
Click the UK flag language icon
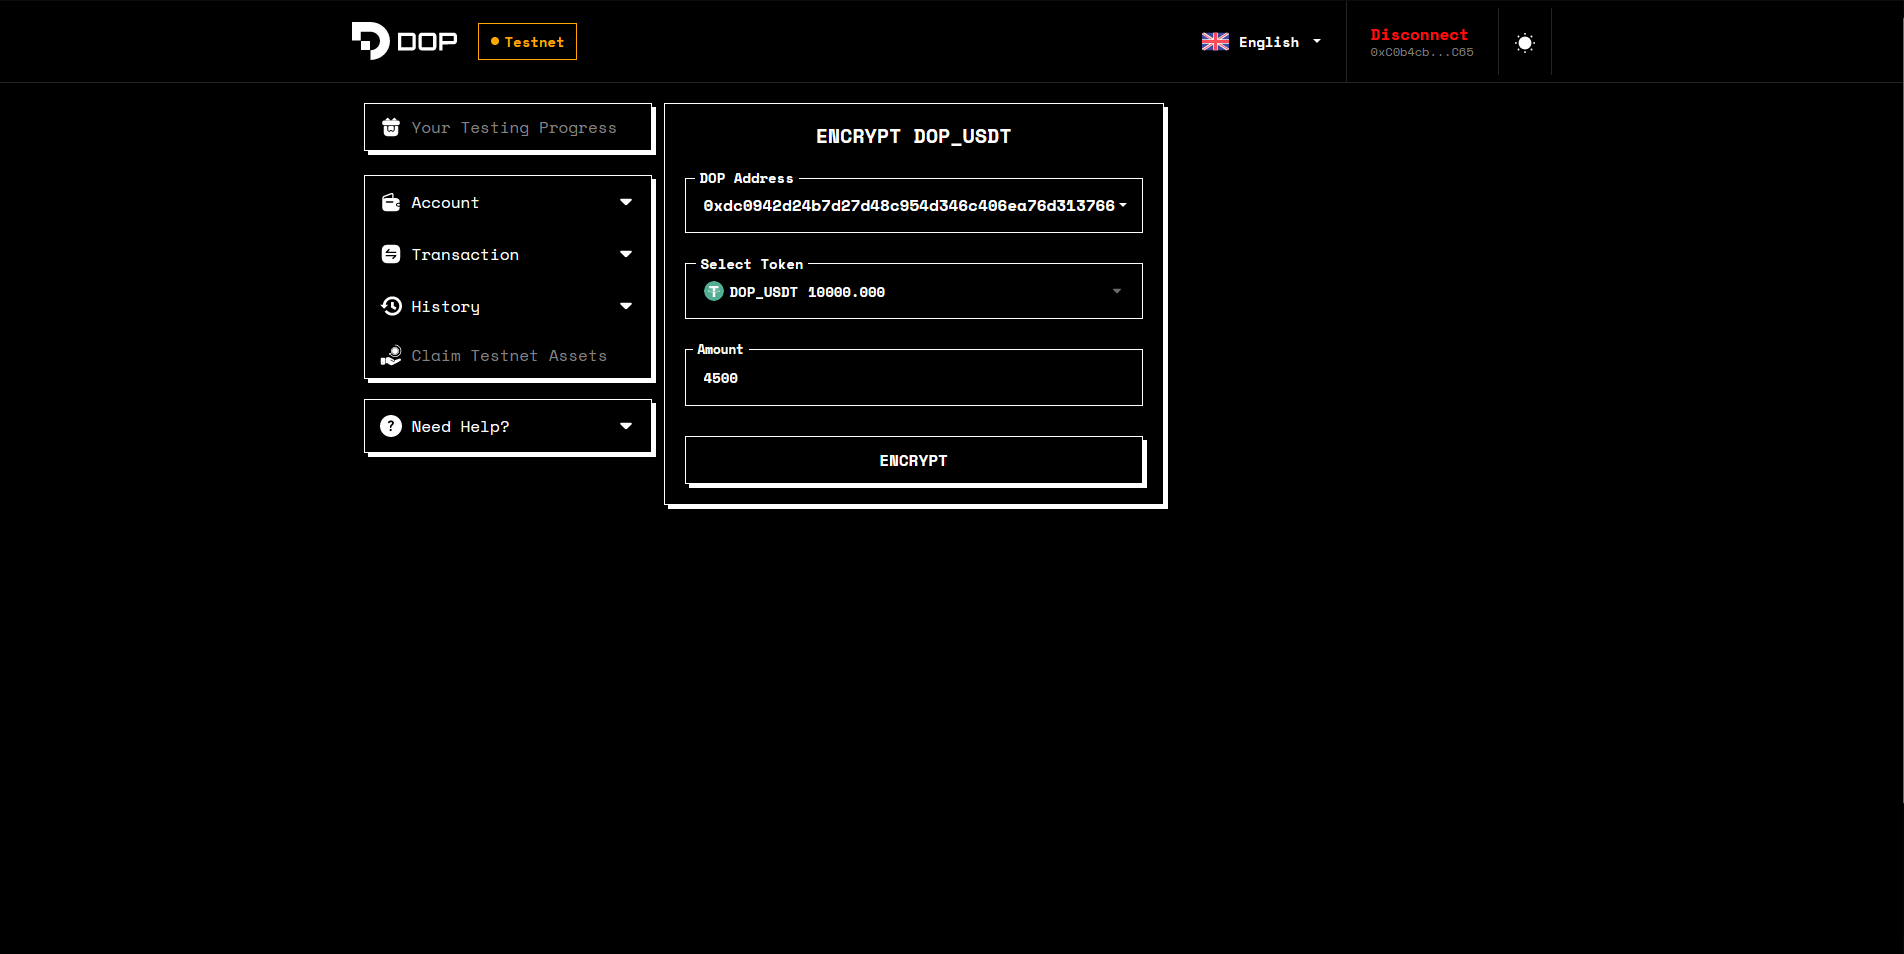tap(1215, 42)
